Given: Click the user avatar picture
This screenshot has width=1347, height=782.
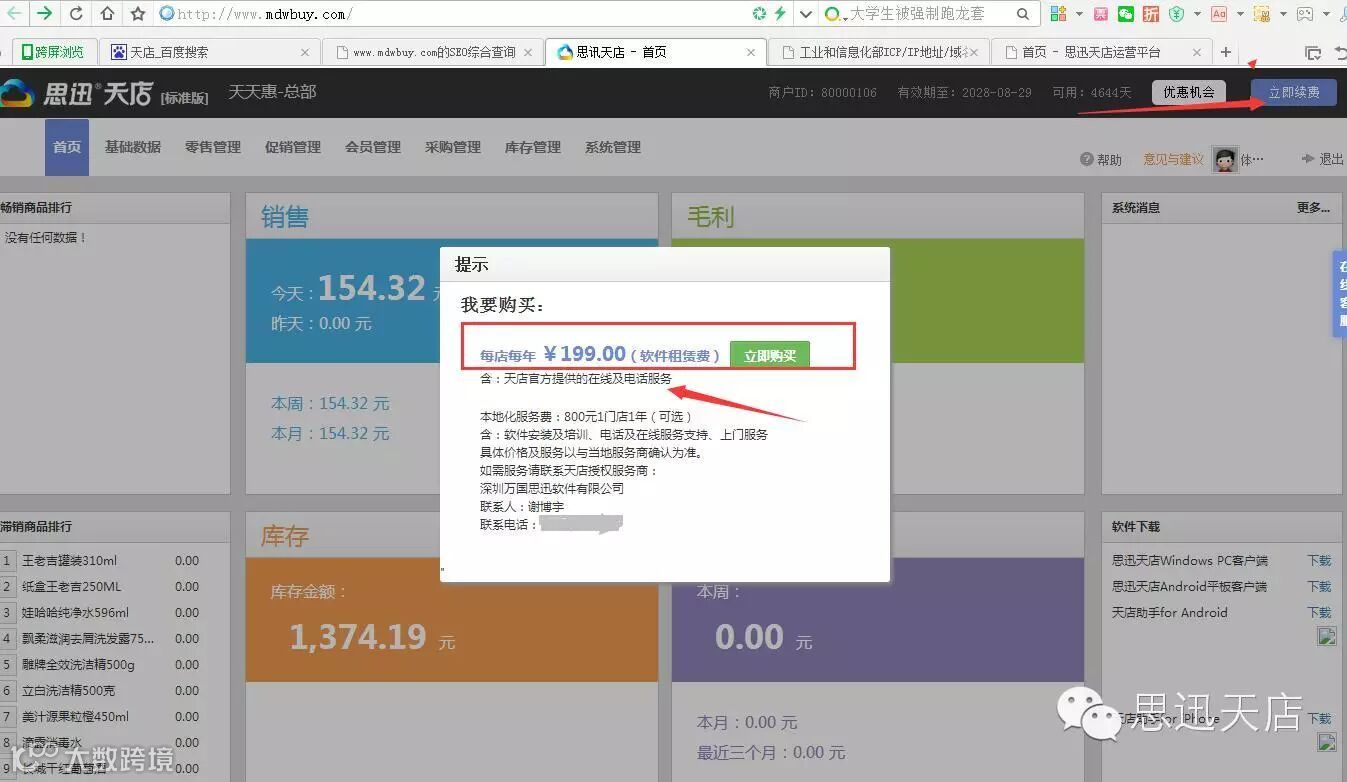Looking at the screenshot, I should click(x=1225, y=159).
